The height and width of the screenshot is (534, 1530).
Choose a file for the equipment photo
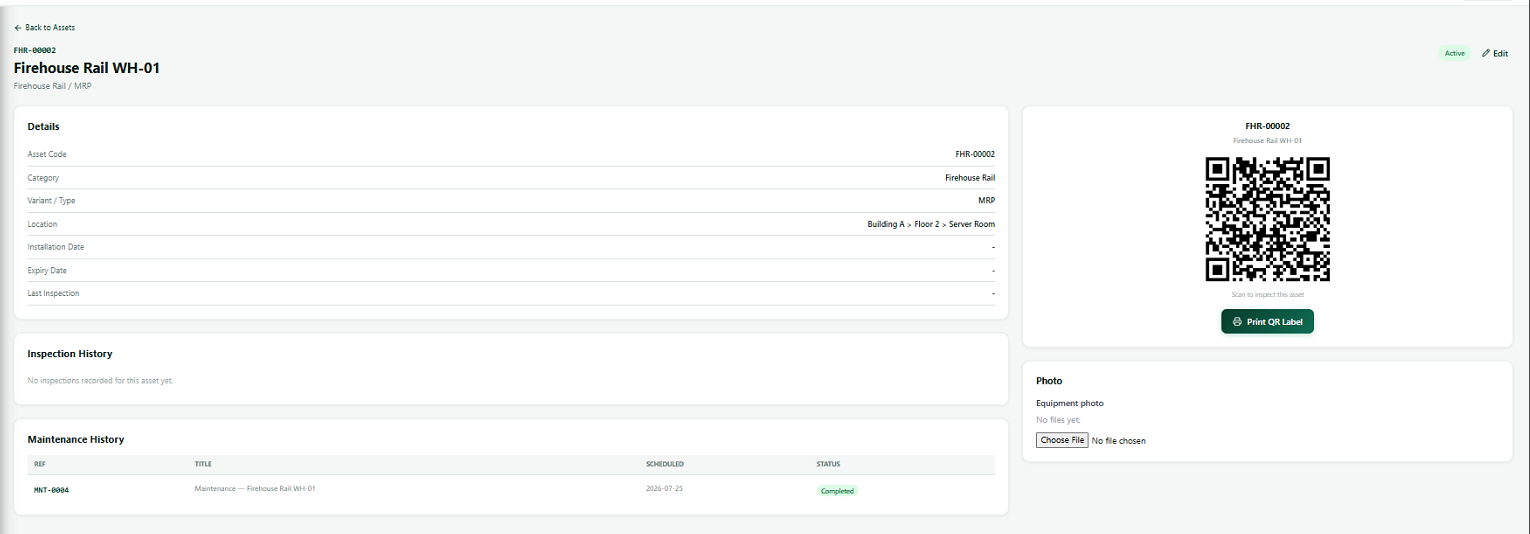click(x=1062, y=440)
